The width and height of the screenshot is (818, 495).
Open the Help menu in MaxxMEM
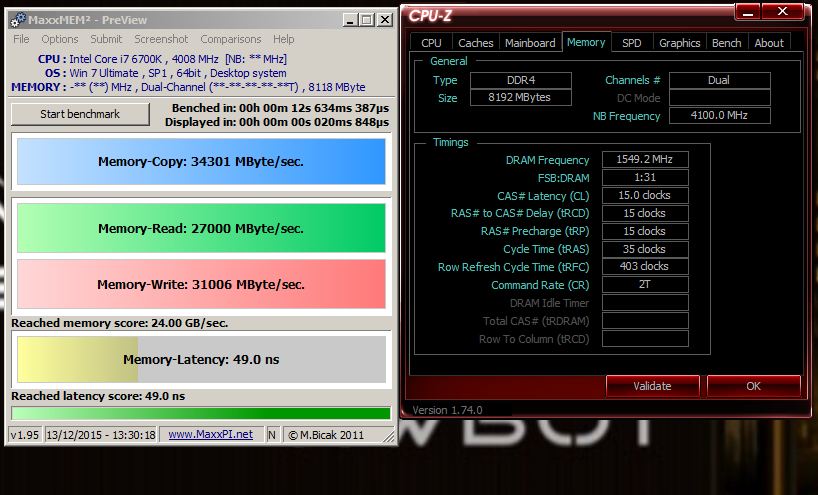284,39
